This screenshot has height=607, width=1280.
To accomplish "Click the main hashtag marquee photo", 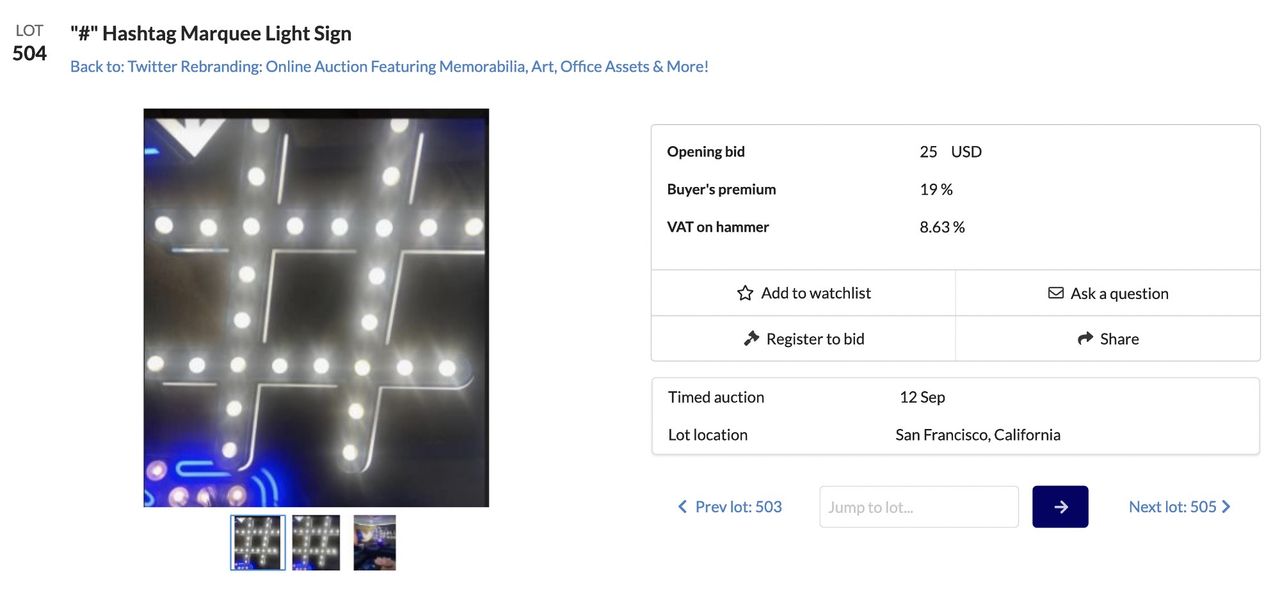I will point(316,307).
